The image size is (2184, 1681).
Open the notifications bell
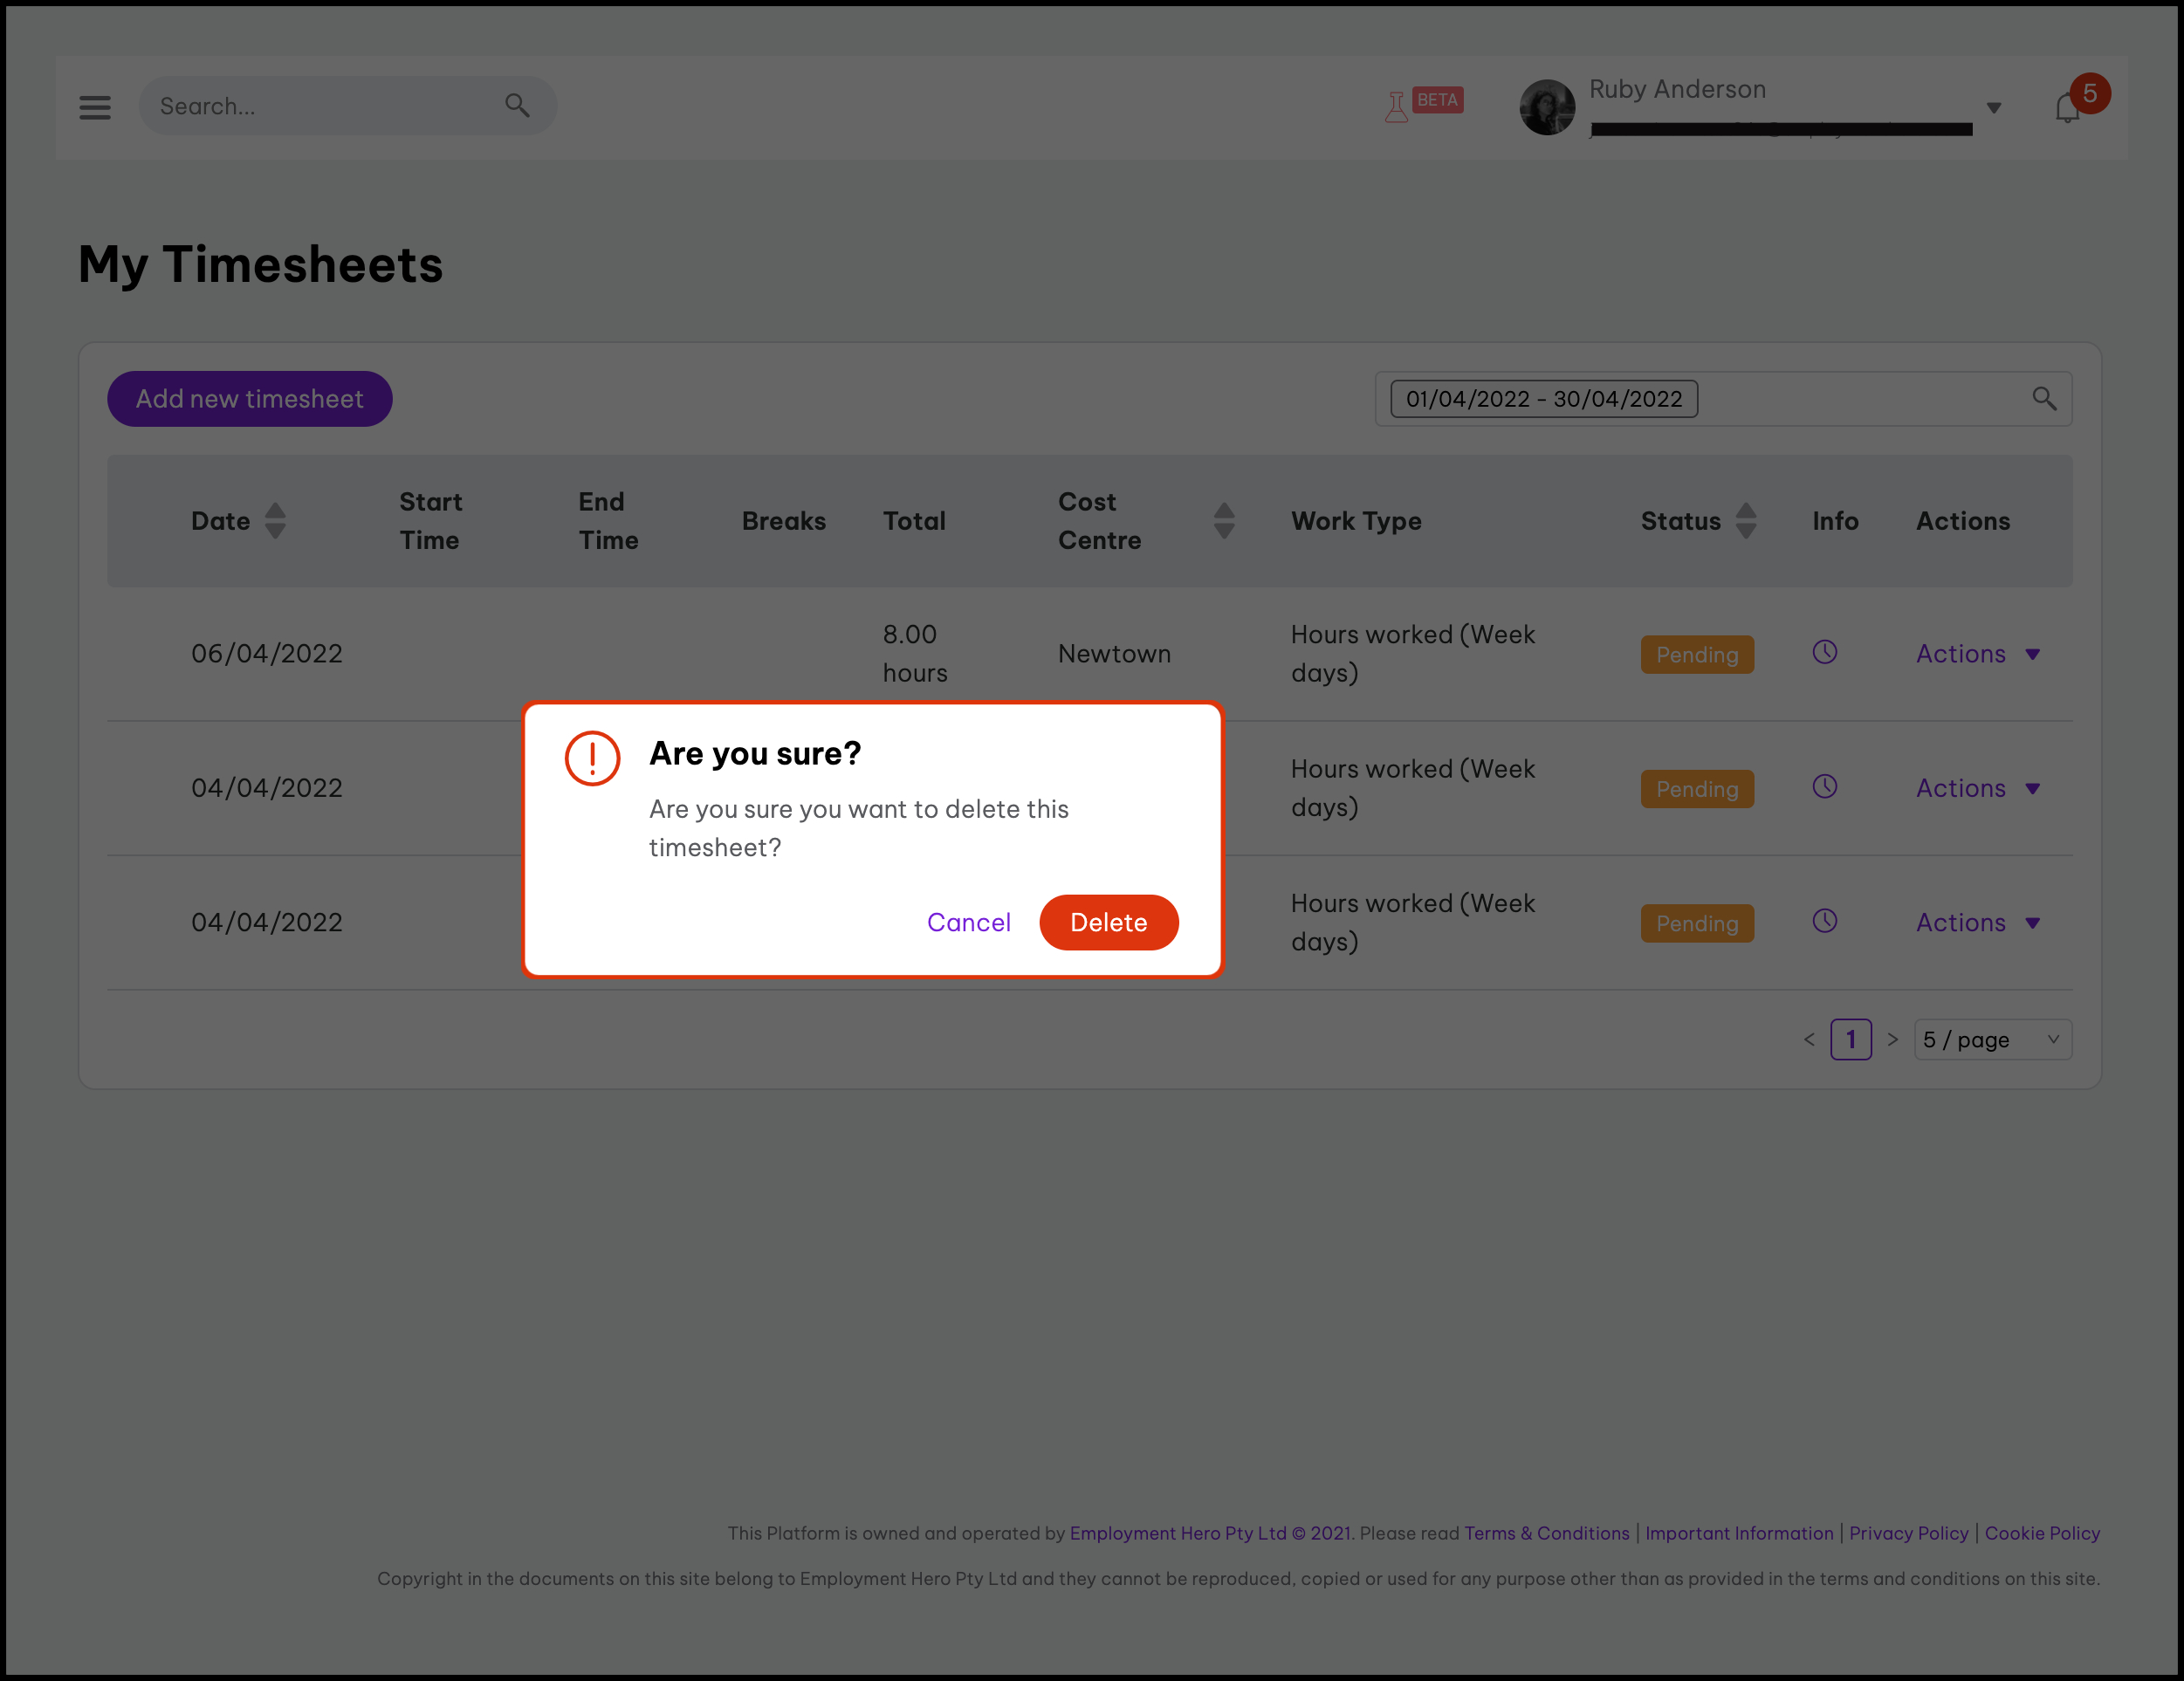2067,109
